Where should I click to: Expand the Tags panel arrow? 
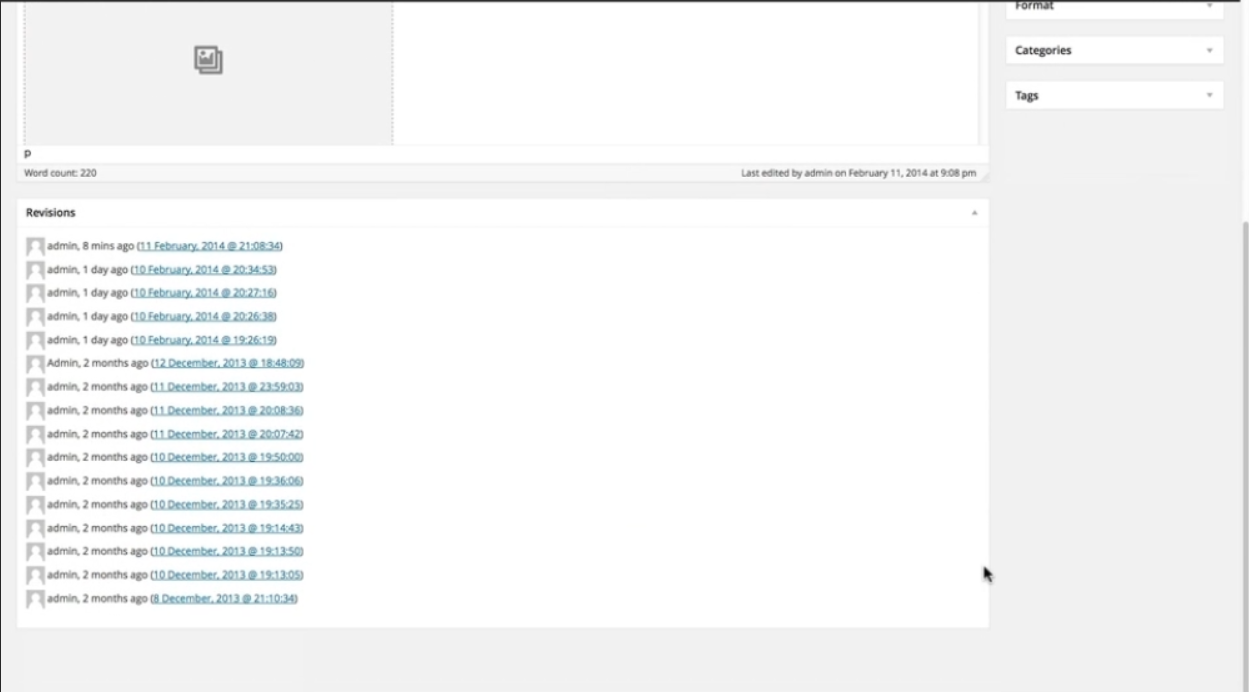click(1209, 96)
